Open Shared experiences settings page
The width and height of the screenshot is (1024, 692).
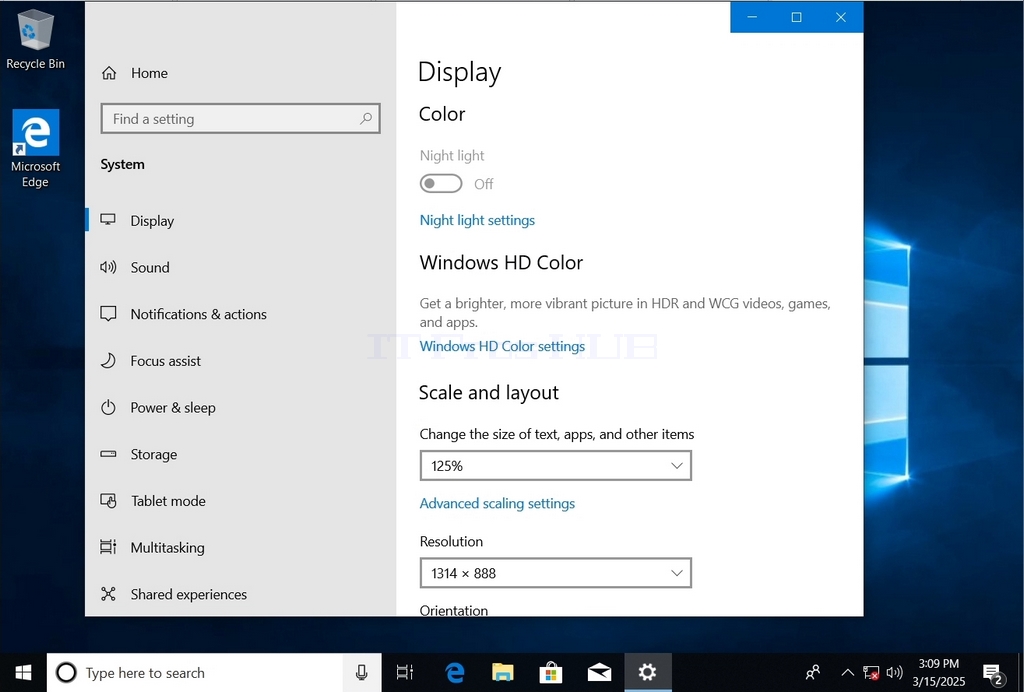[x=189, y=594]
